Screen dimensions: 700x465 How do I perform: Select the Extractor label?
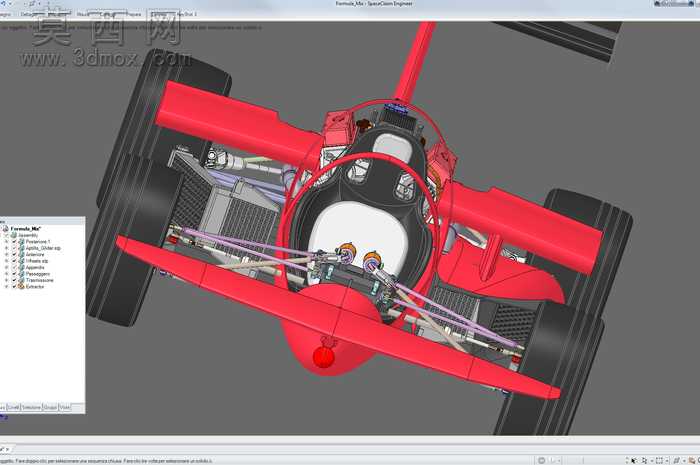[35, 286]
